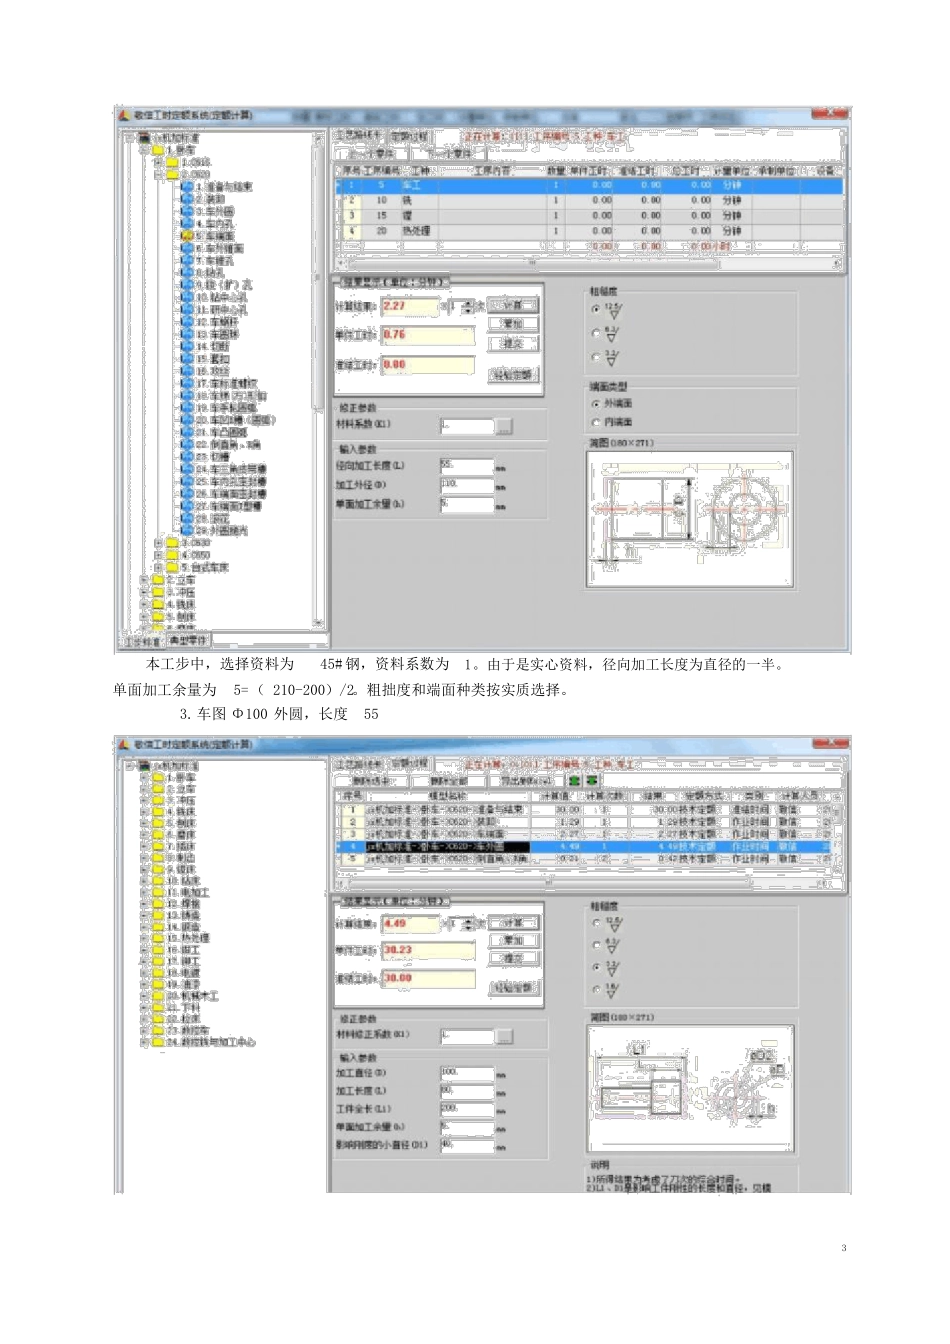Expand the 4.C650 node in upper tree
This screenshot has width=950, height=1344.
(x=158, y=554)
